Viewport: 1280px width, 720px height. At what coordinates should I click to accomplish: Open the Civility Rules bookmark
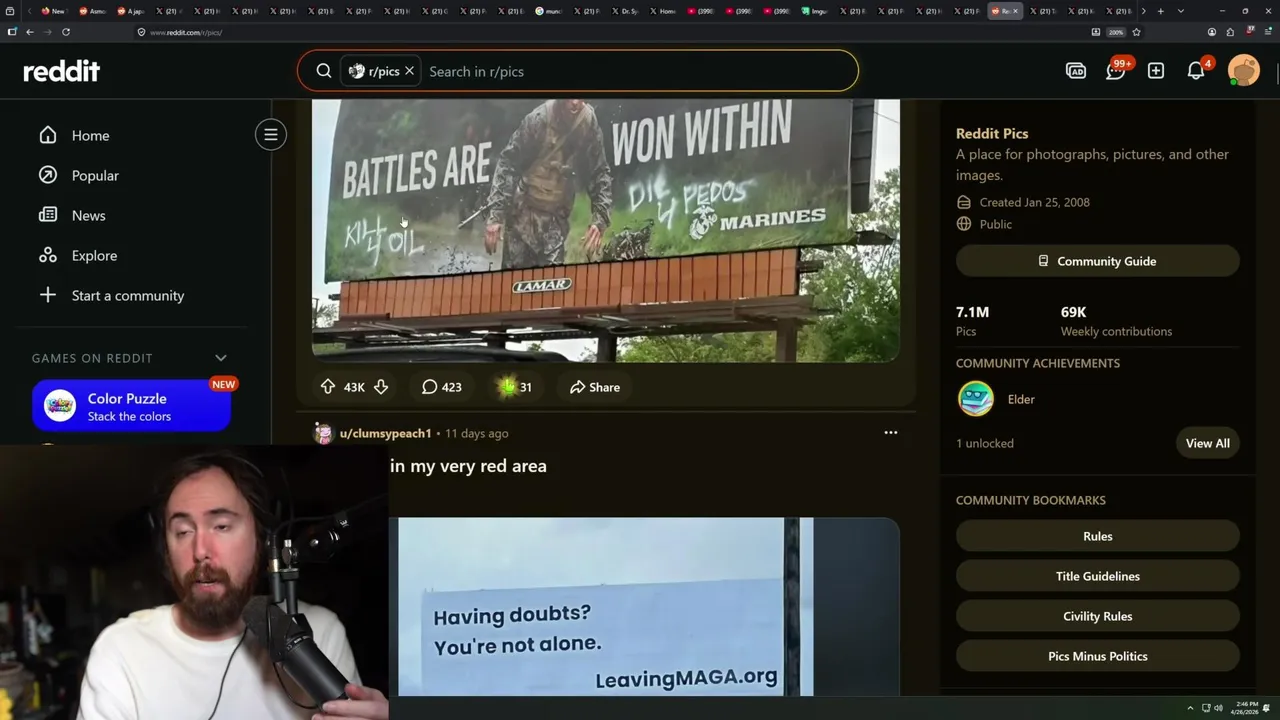click(1098, 616)
